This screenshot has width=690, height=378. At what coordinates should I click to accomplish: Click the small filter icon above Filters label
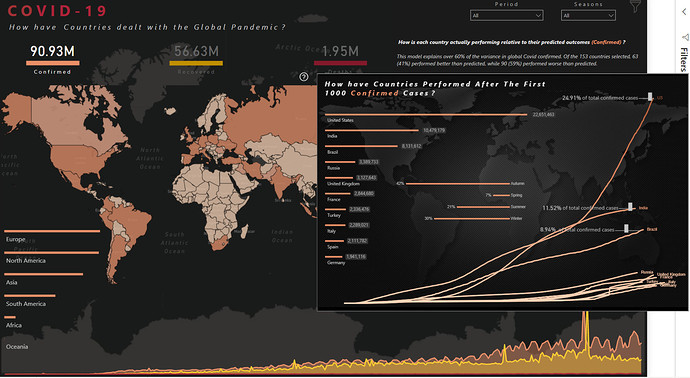pos(685,37)
